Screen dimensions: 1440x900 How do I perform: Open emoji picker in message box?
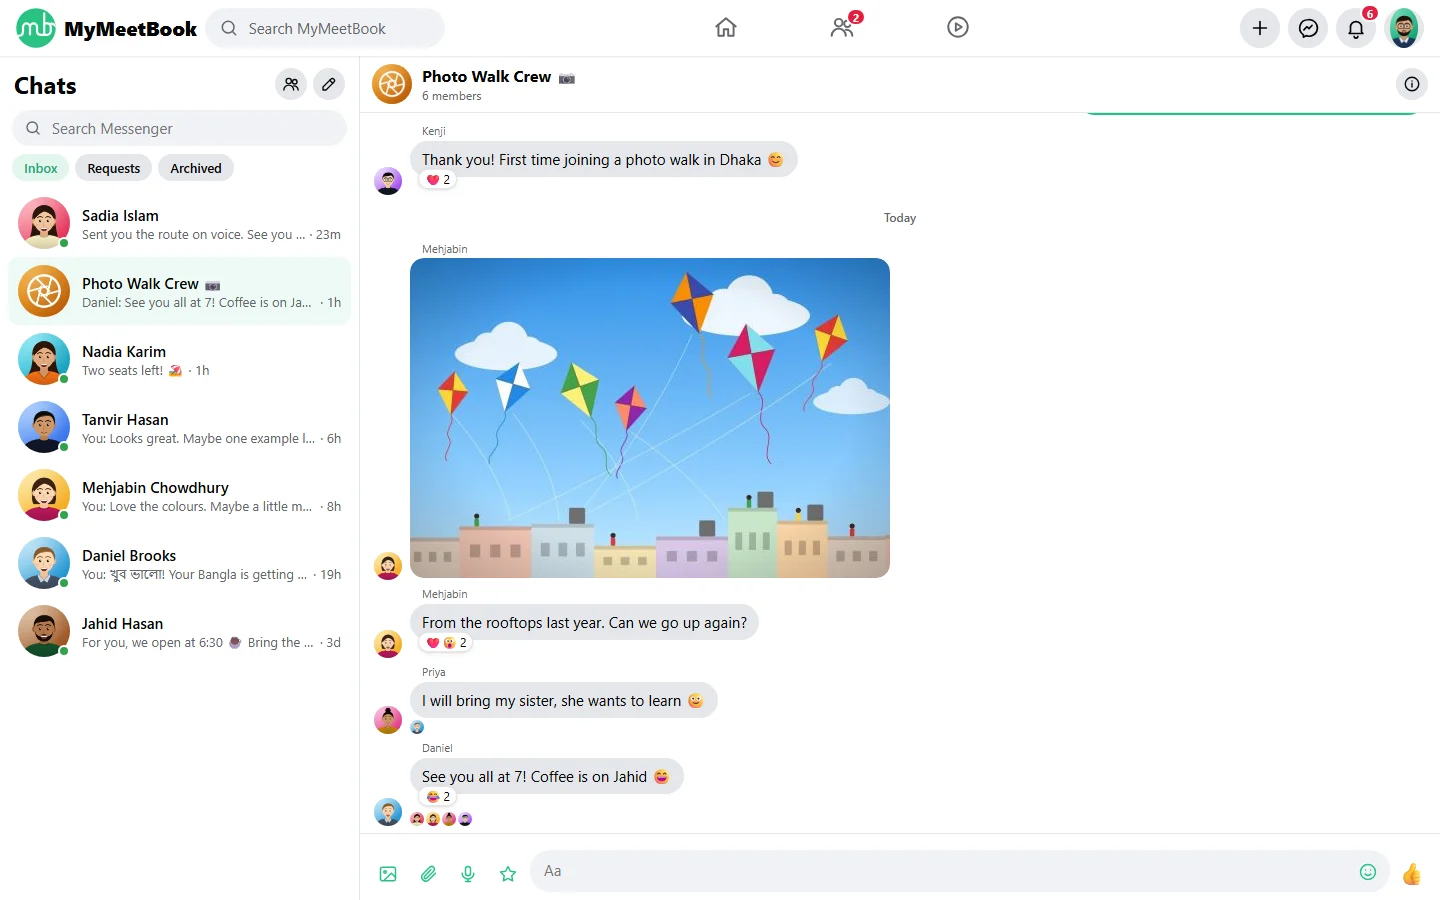[1368, 872]
